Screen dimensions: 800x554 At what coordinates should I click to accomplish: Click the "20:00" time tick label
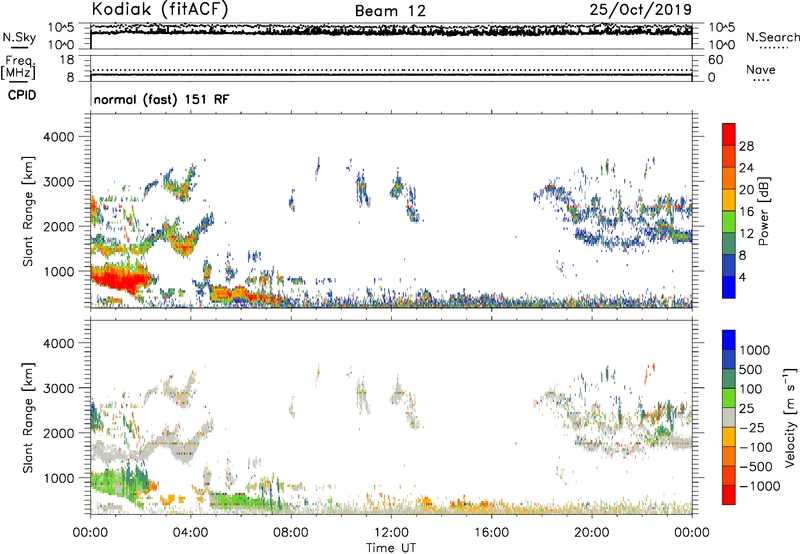pos(591,533)
